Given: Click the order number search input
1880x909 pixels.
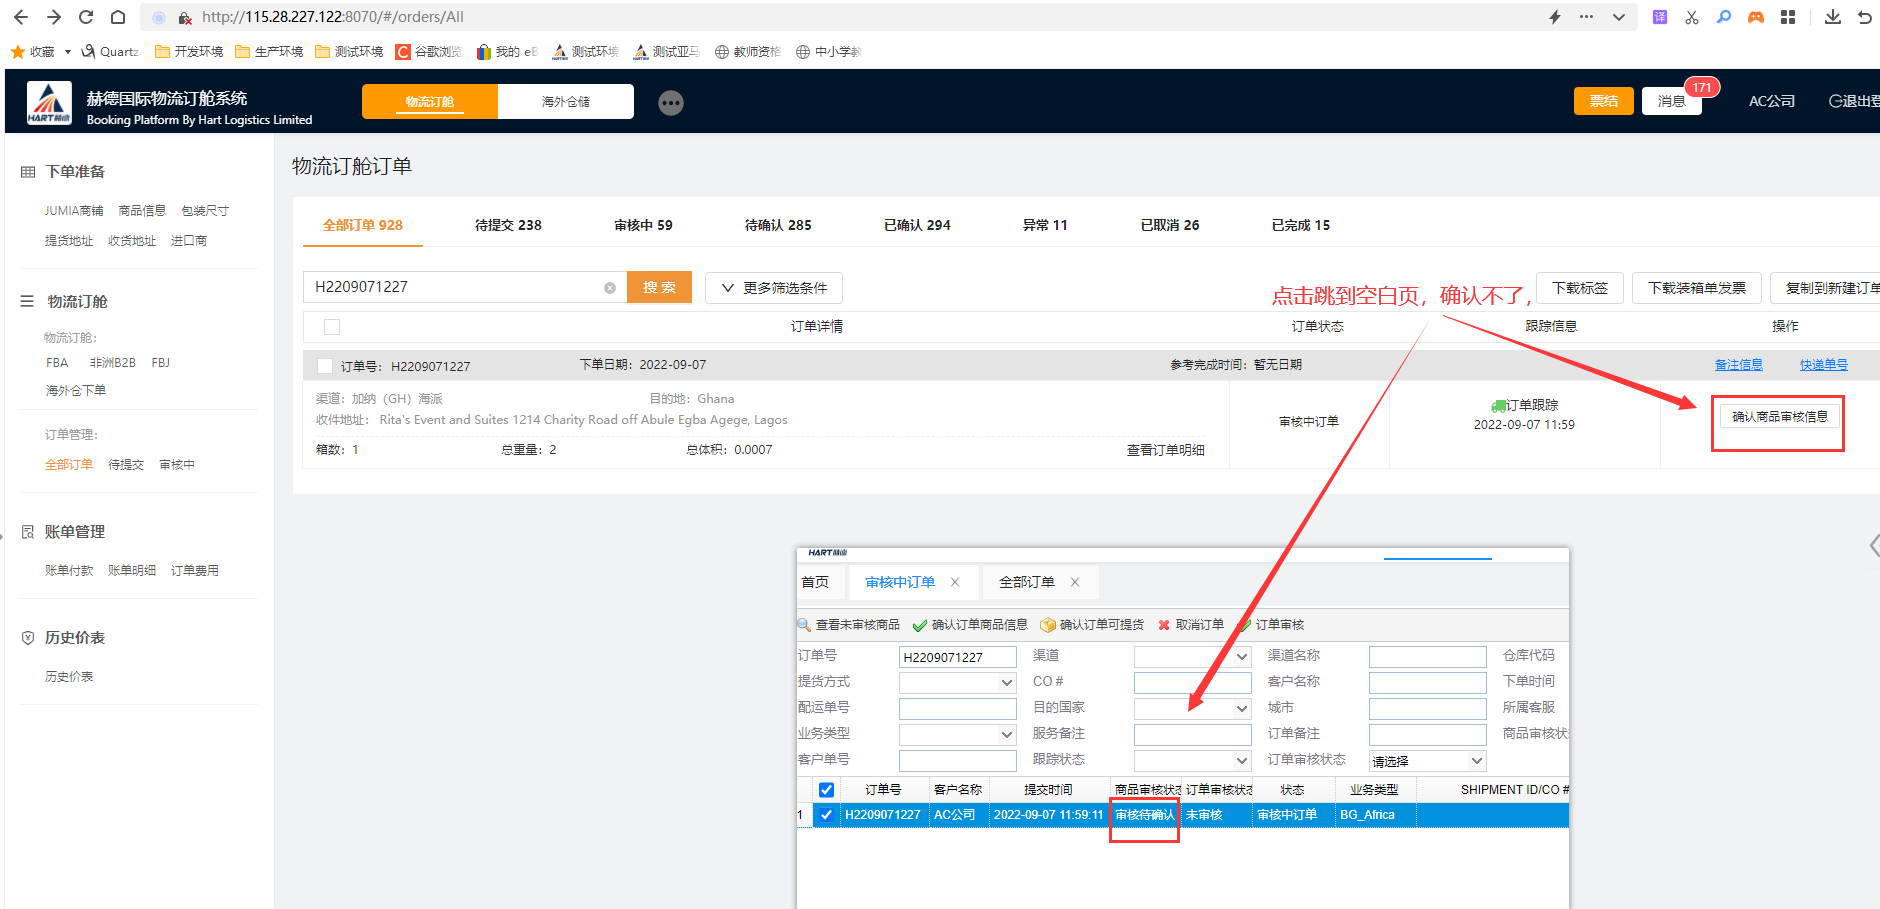Looking at the screenshot, I should pyautogui.click(x=455, y=287).
